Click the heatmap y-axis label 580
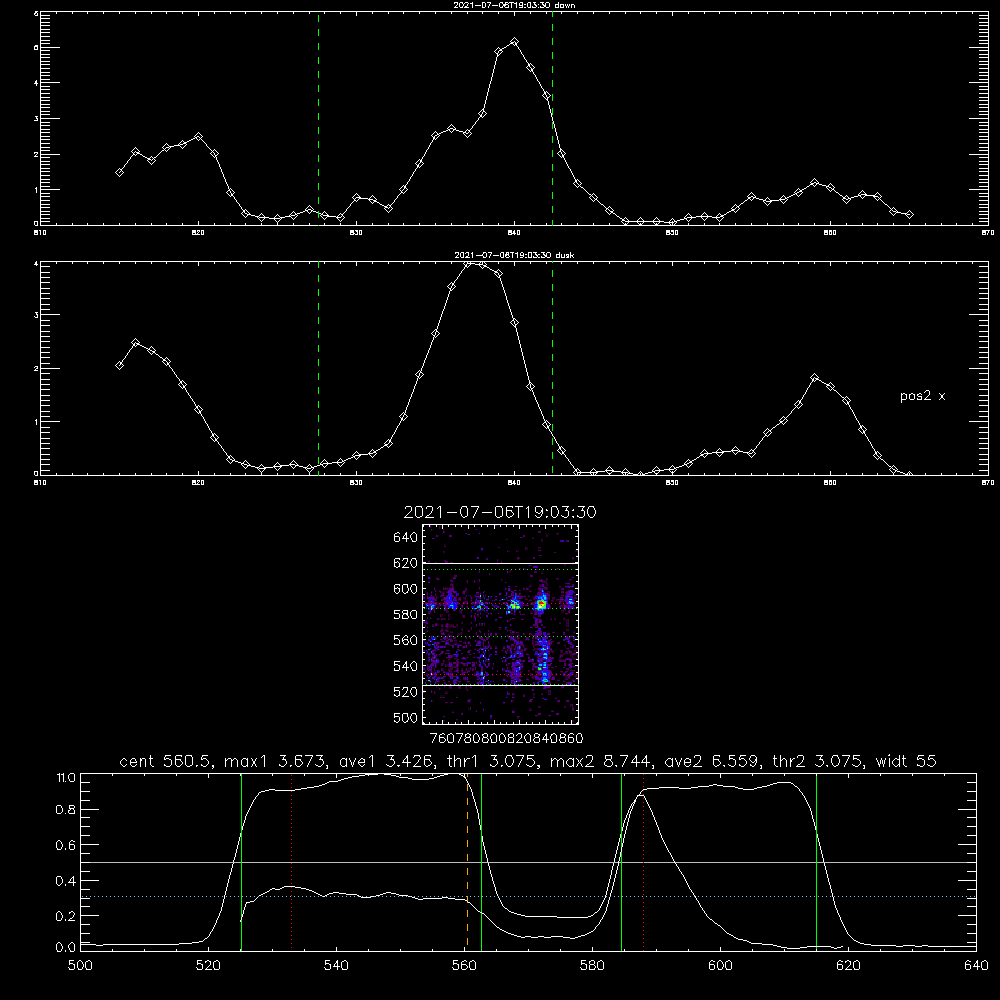The image size is (1000, 1000). pos(406,615)
